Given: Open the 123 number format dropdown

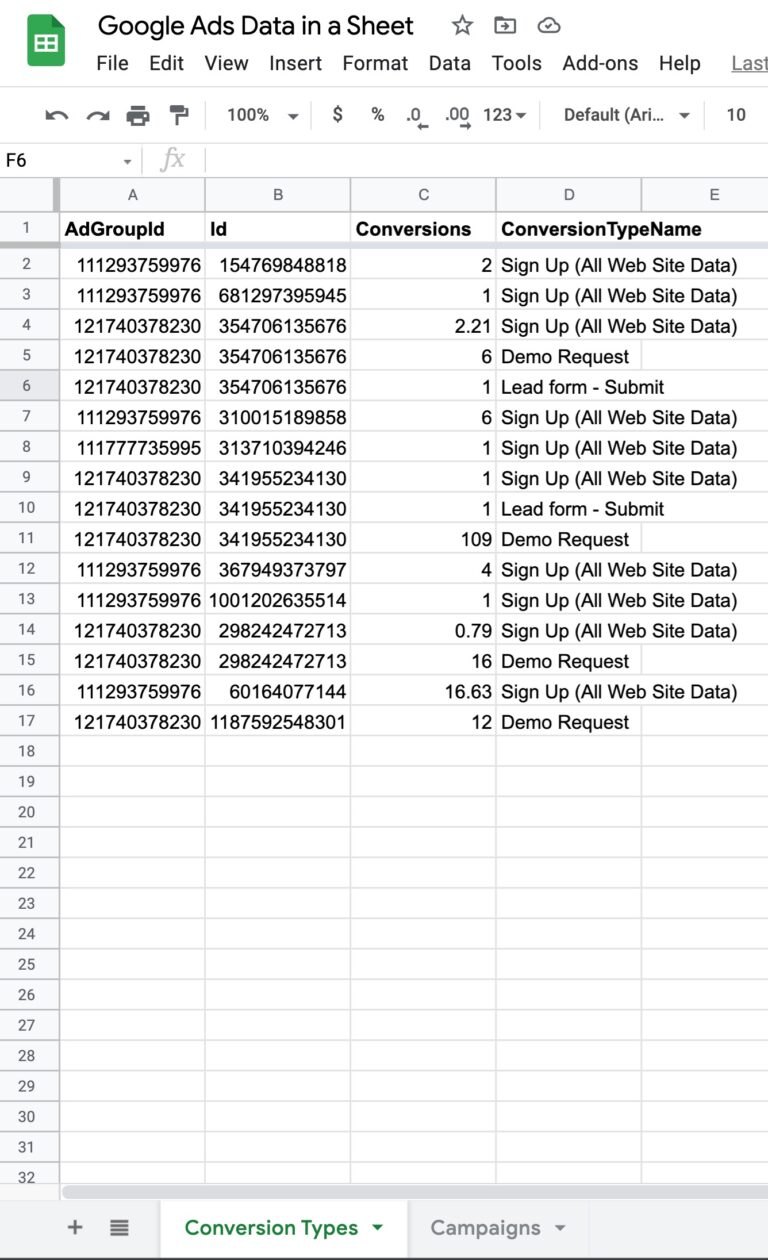Looking at the screenshot, I should click(502, 115).
